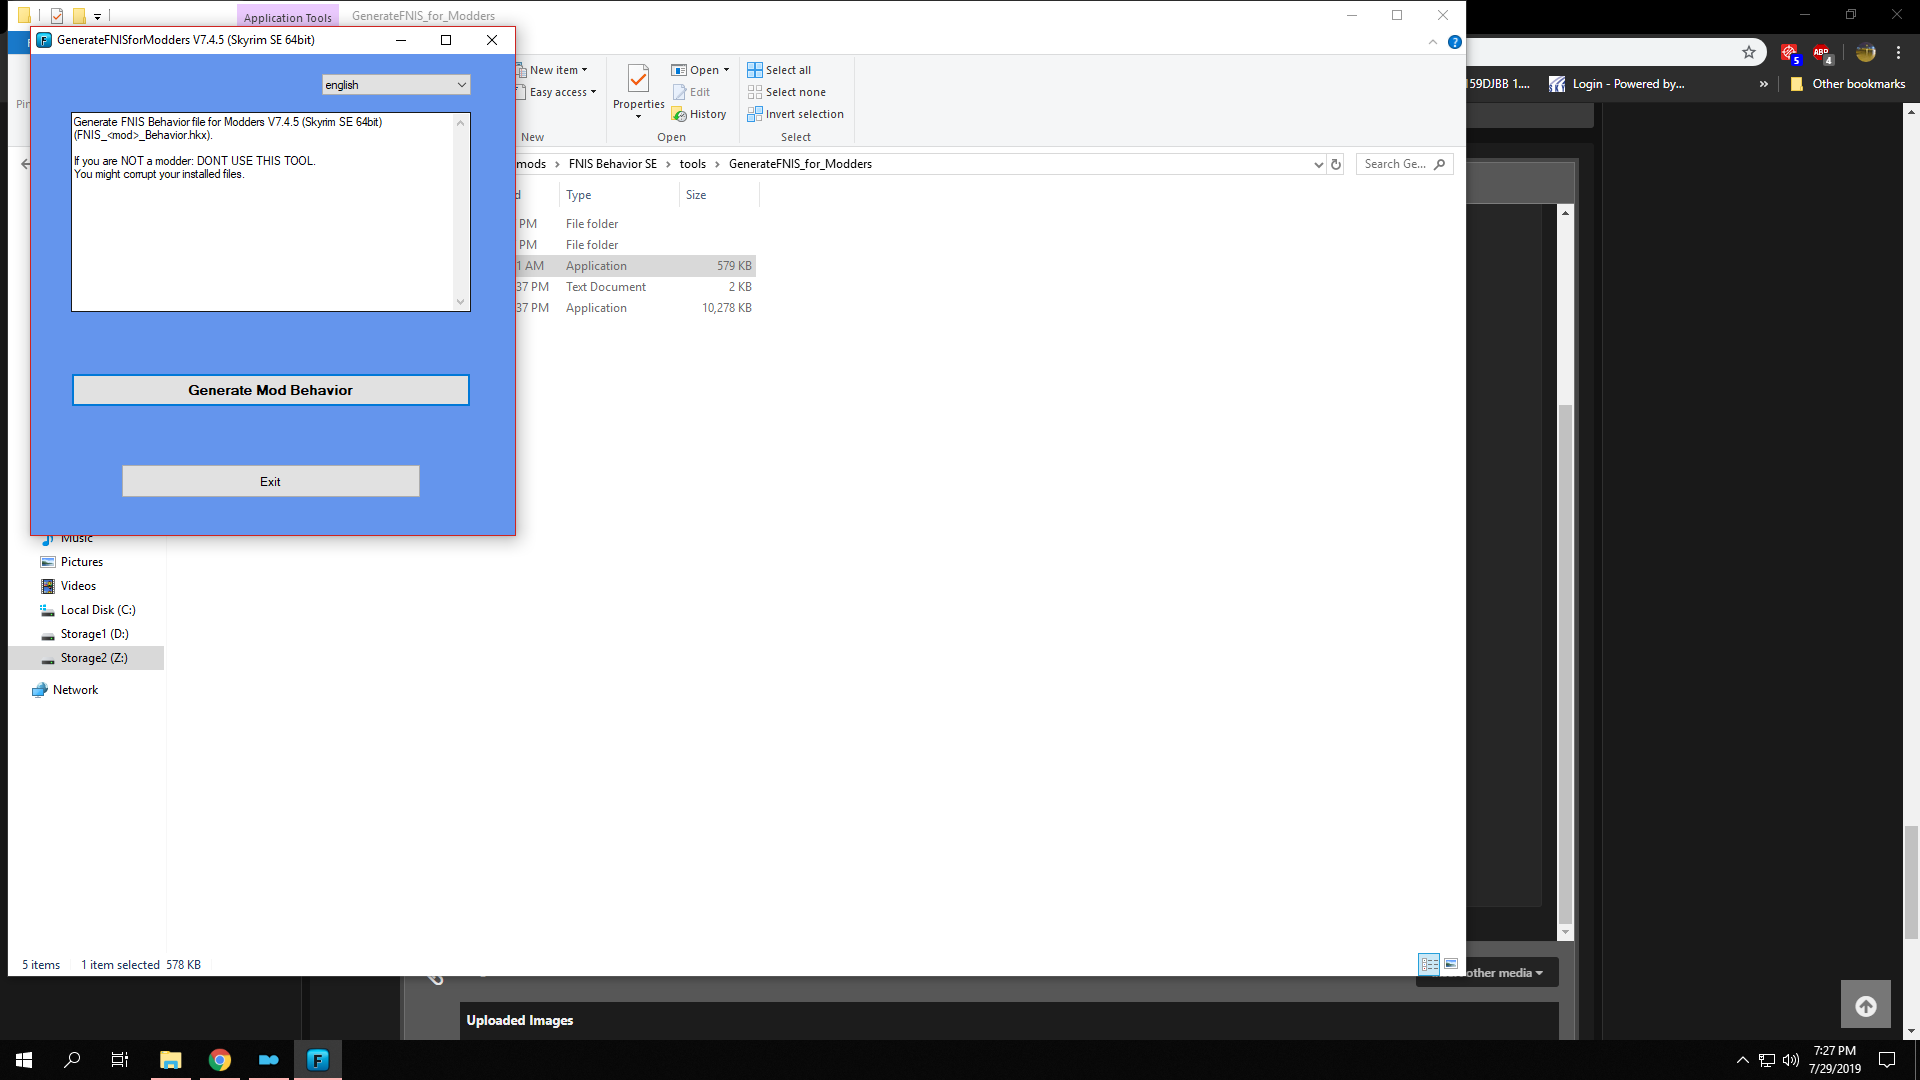Open the notification center icon
The height and width of the screenshot is (1080, 1920).
click(1887, 1060)
